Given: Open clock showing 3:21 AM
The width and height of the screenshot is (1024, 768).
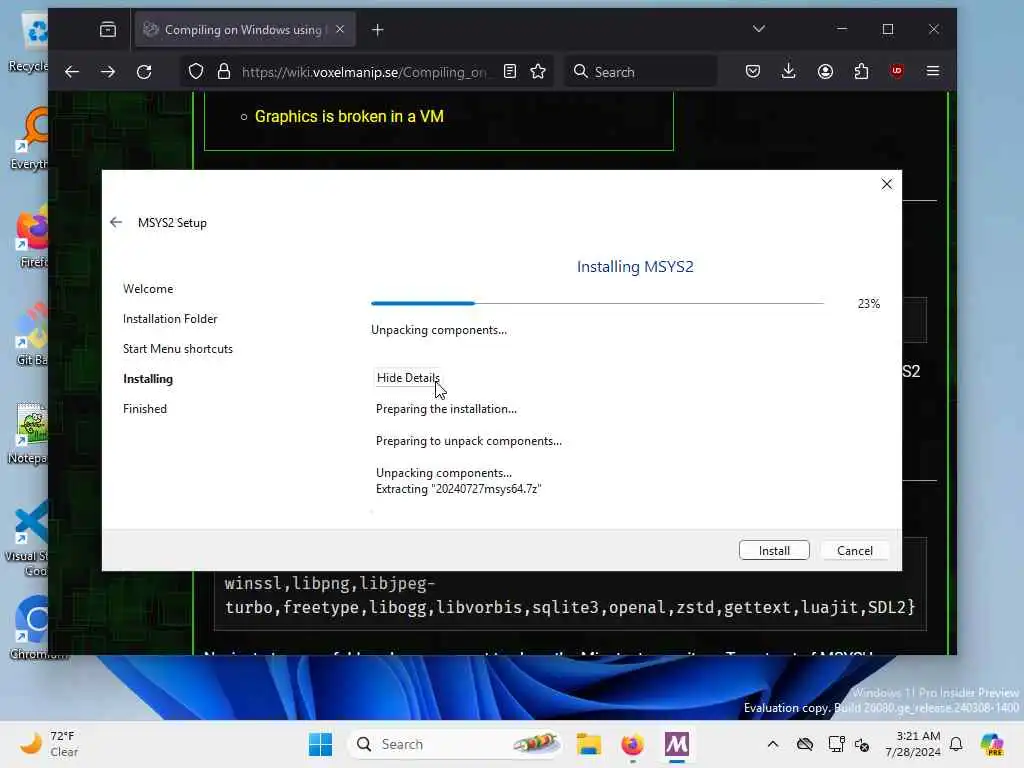Looking at the screenshot, I should click(x=912, y=744).
